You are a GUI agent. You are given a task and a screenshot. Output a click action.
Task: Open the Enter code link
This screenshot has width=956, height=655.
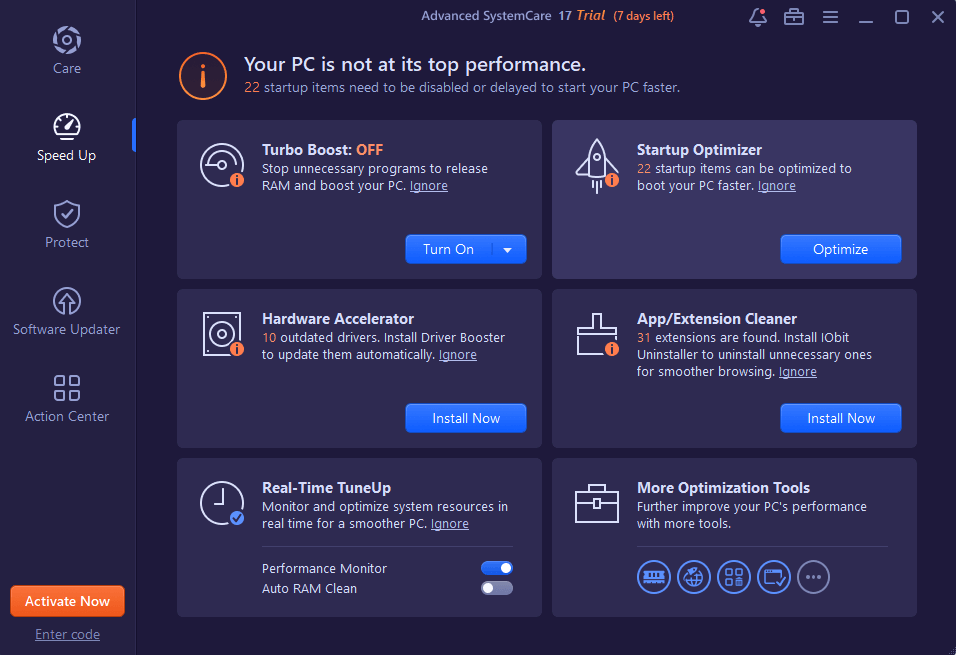coord(68,634)
